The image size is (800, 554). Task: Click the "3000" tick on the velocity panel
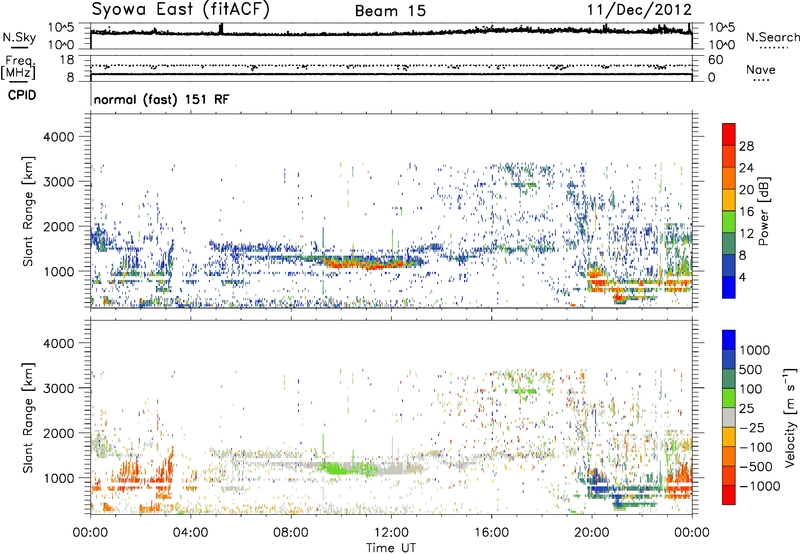pyautogui.click(x=58, y=388)
